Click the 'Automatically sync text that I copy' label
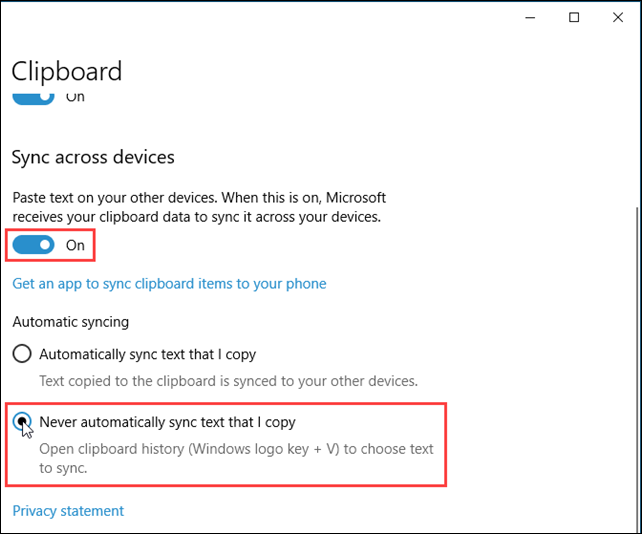 click(147, 354)
